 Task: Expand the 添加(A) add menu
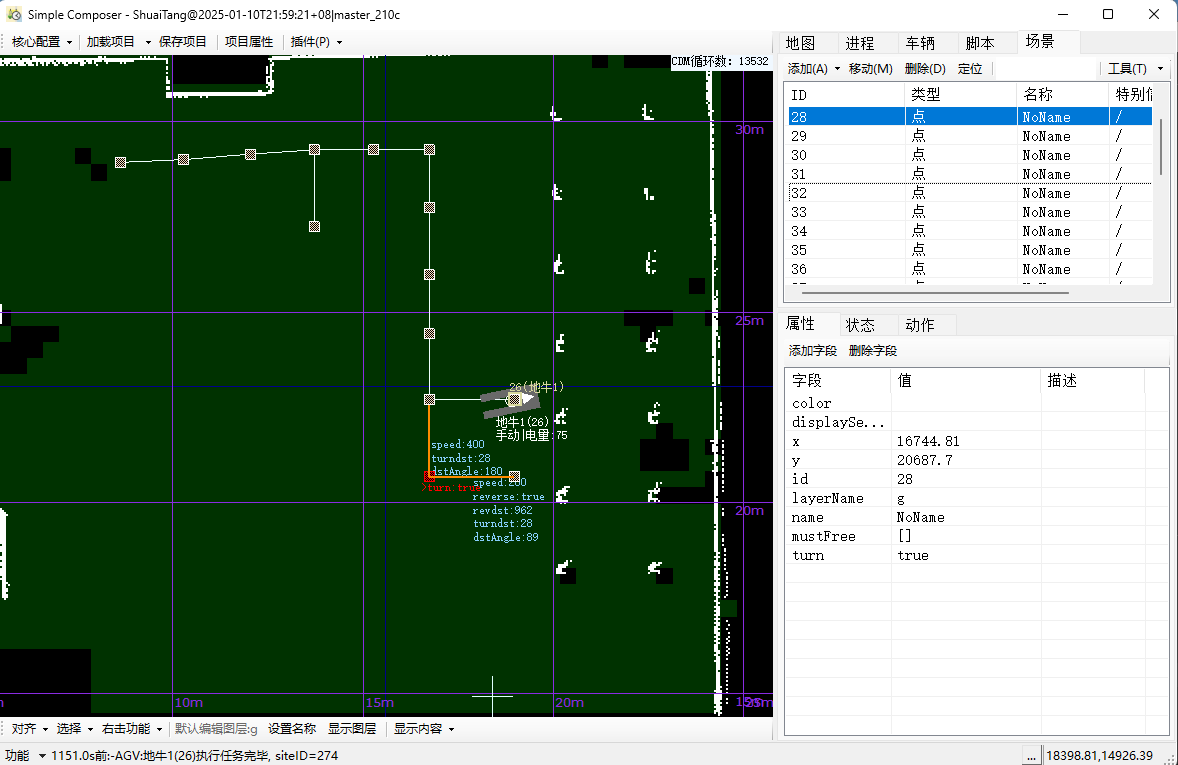(813, 69)
